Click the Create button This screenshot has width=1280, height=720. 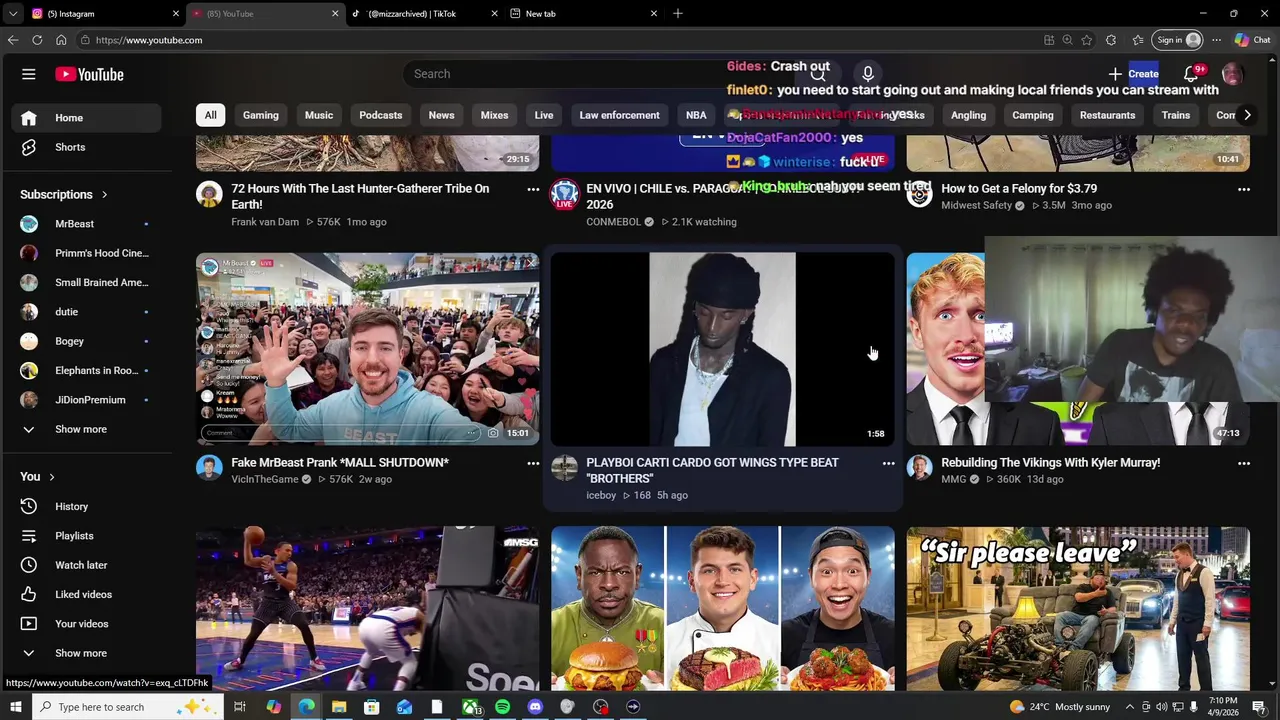pos(1133,74)
